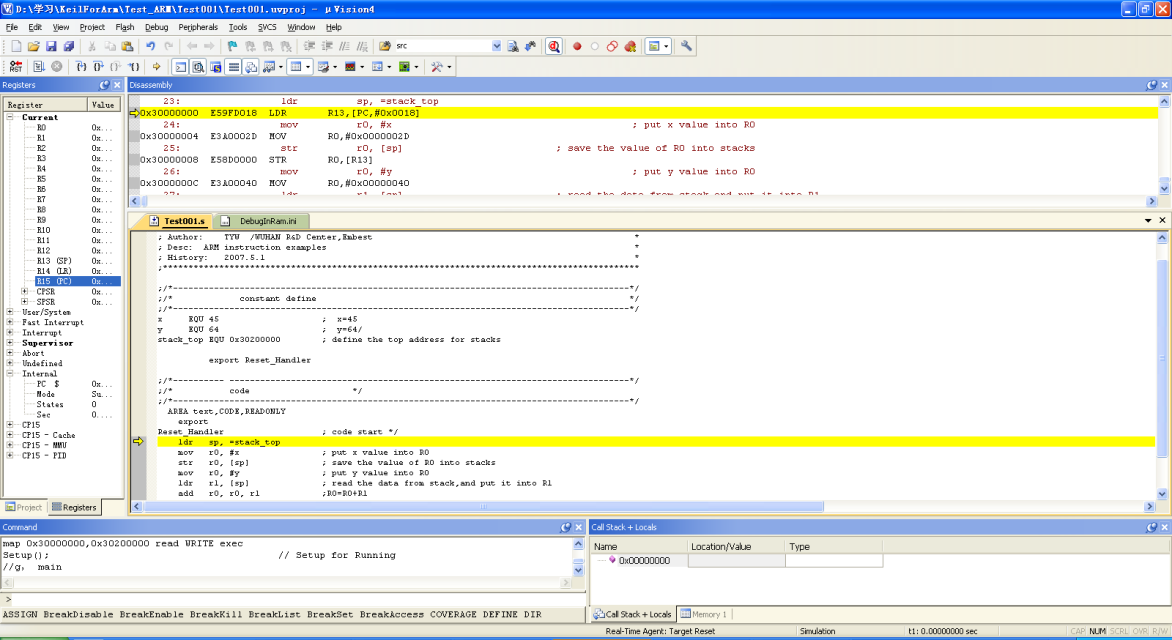
Task: Switch to the Project panel tab
Action: pyautogui.click(x=24, y=507)
